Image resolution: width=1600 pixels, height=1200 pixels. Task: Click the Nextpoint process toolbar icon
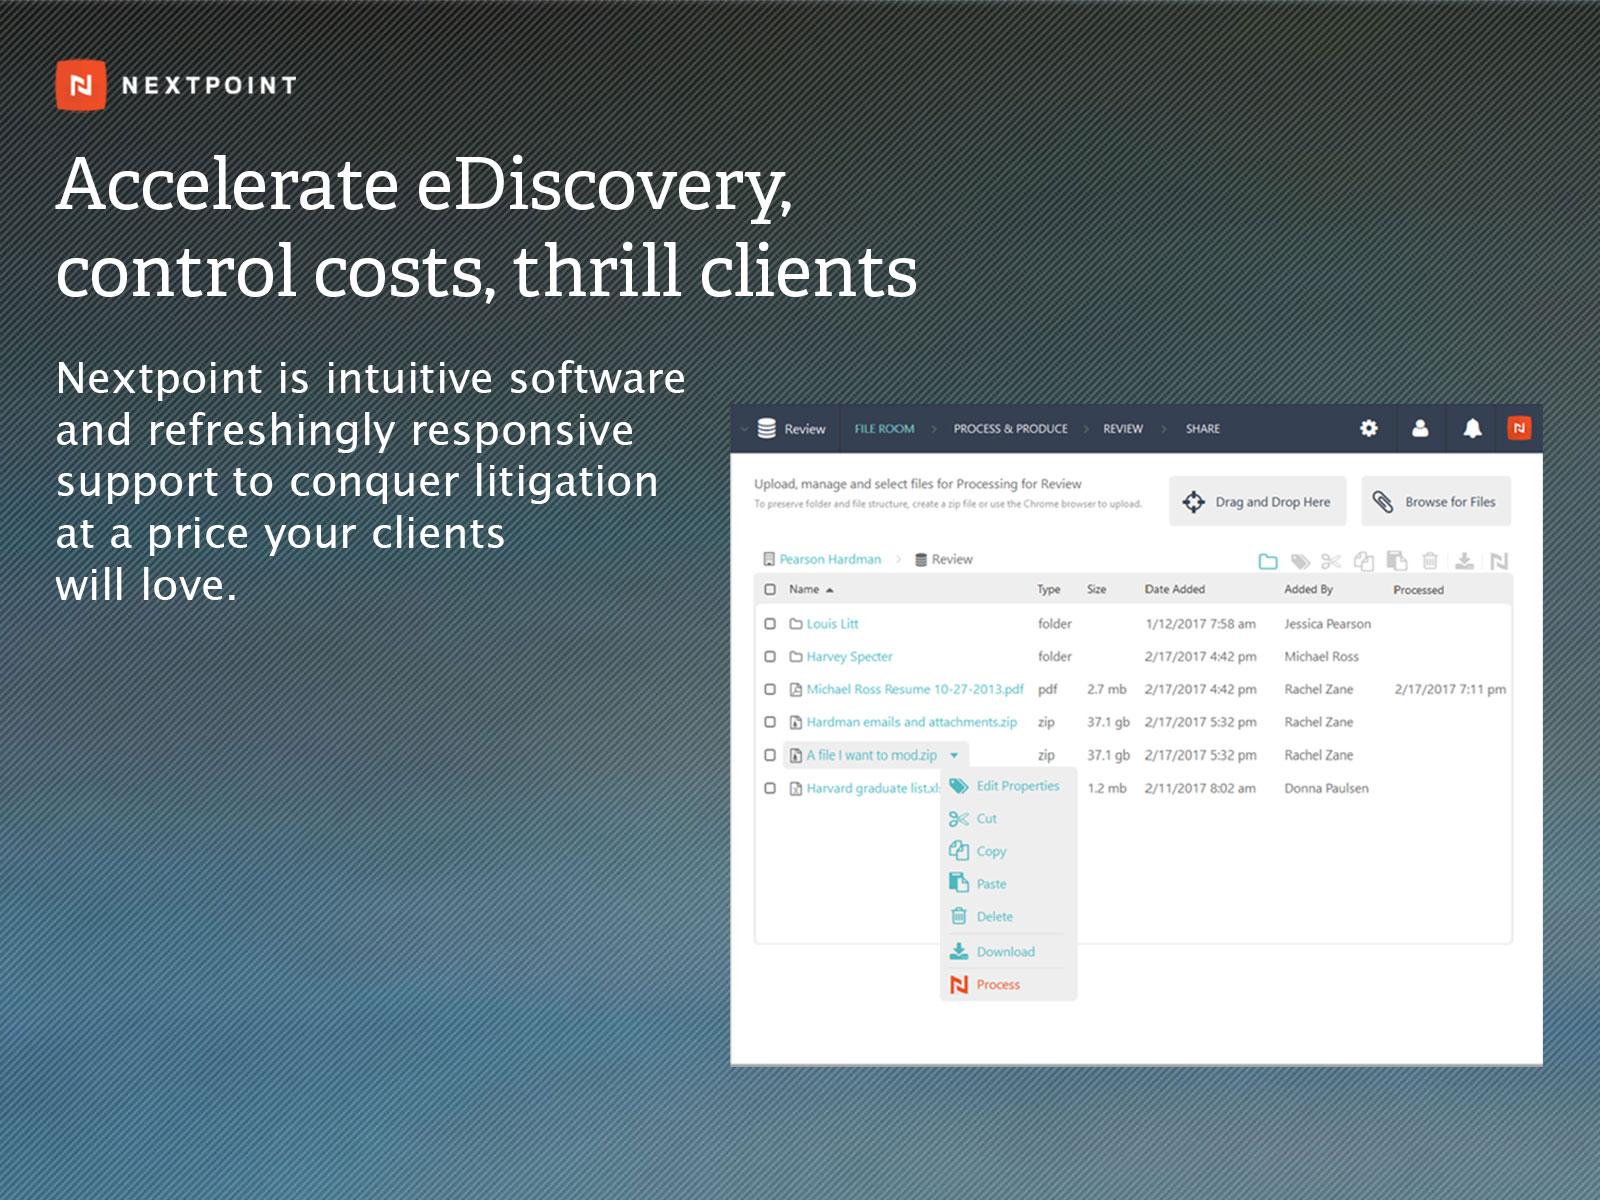pyautogui.click(x=1498, y=561)
